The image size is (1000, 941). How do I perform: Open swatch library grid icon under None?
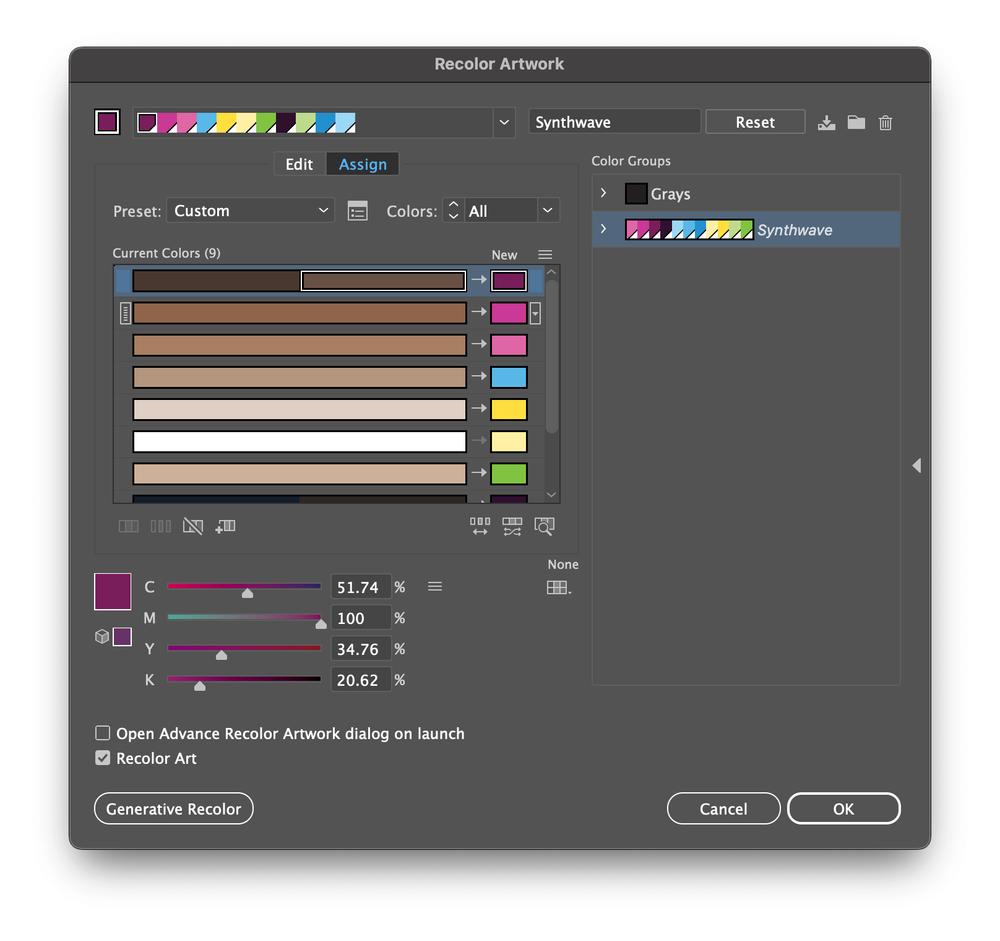[559, 588]
